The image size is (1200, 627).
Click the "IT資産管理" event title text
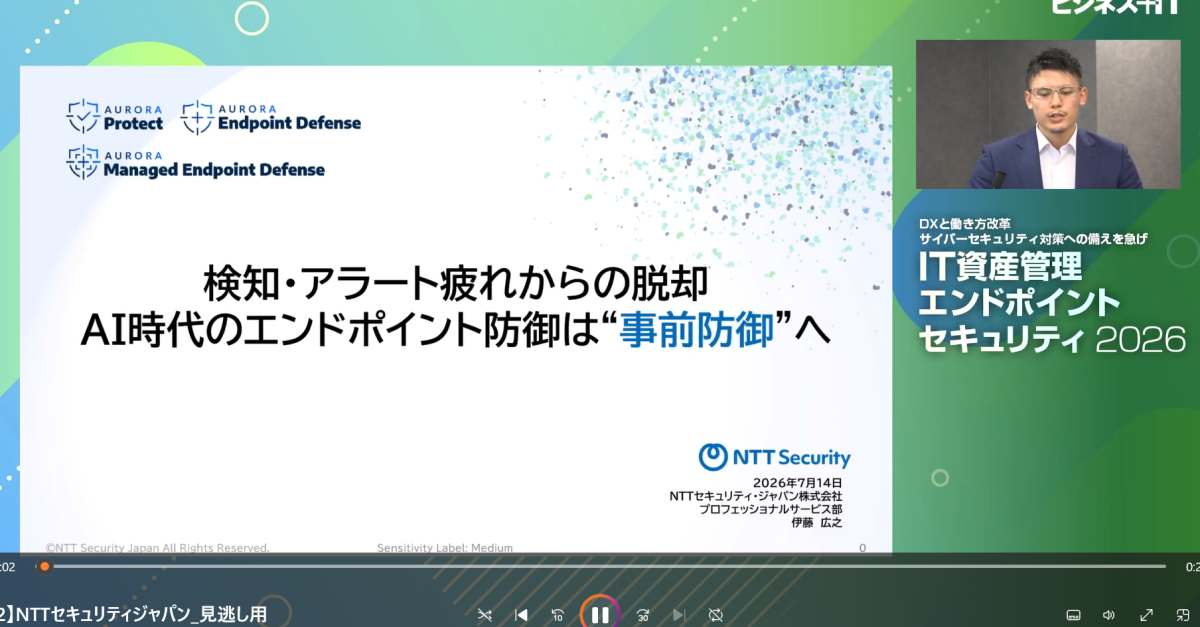(x=1001, y=266)
